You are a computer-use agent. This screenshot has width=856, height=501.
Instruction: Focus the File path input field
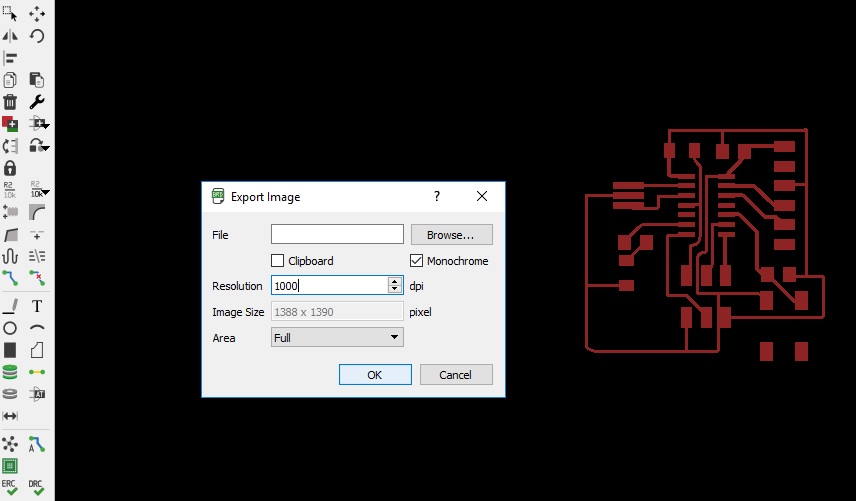[337, 234]
